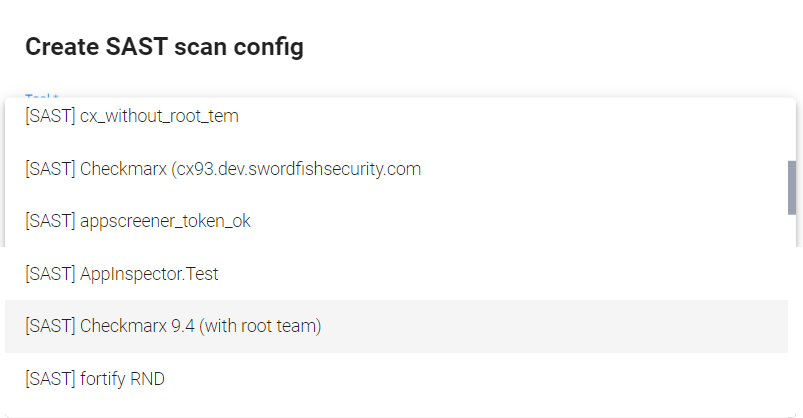Pick the appscreener_token_ok tool

(138, 221)
